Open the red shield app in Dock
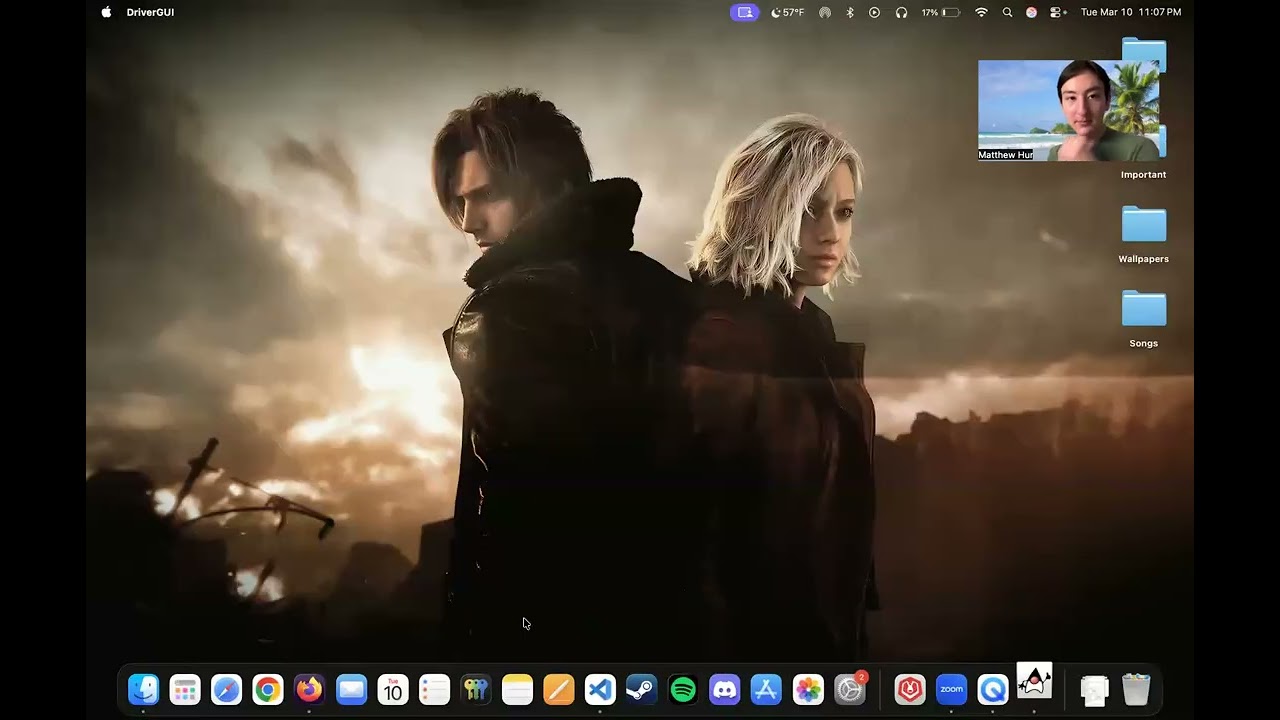This screenshot has height=720, width=1280. point(910,689)
